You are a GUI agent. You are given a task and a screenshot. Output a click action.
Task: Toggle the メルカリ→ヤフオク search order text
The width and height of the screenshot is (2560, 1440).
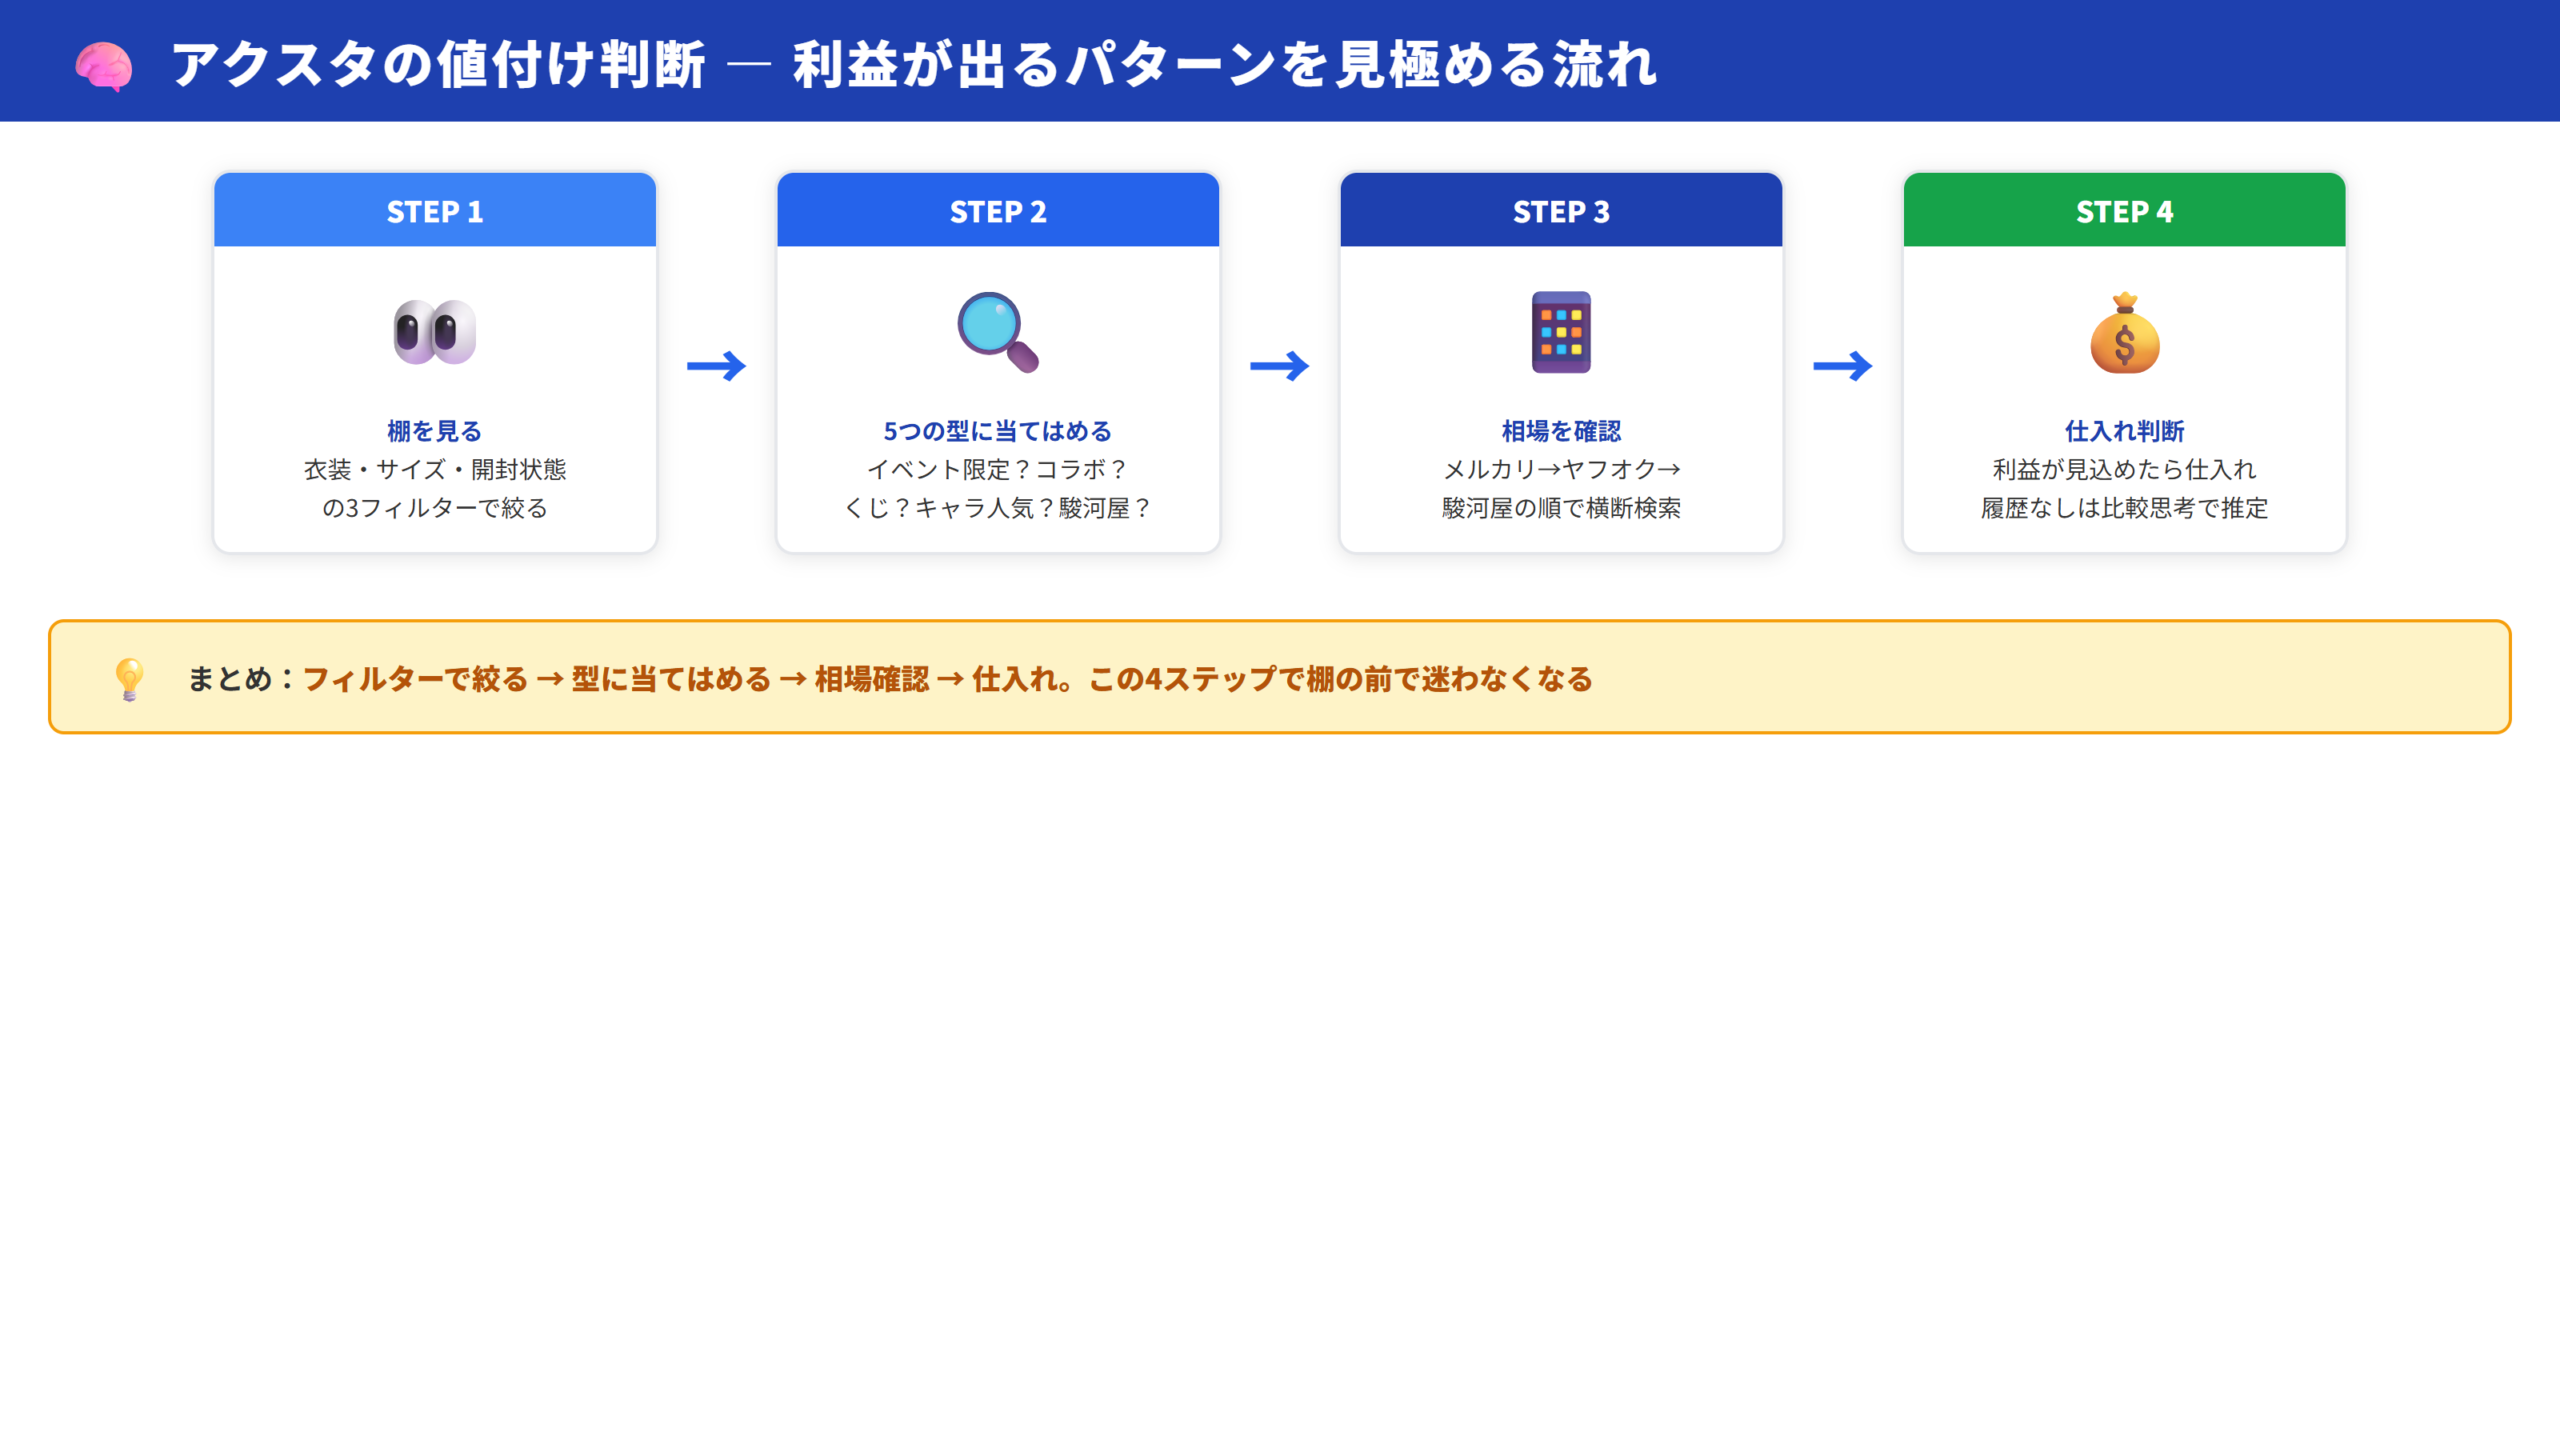point(1562,470)
